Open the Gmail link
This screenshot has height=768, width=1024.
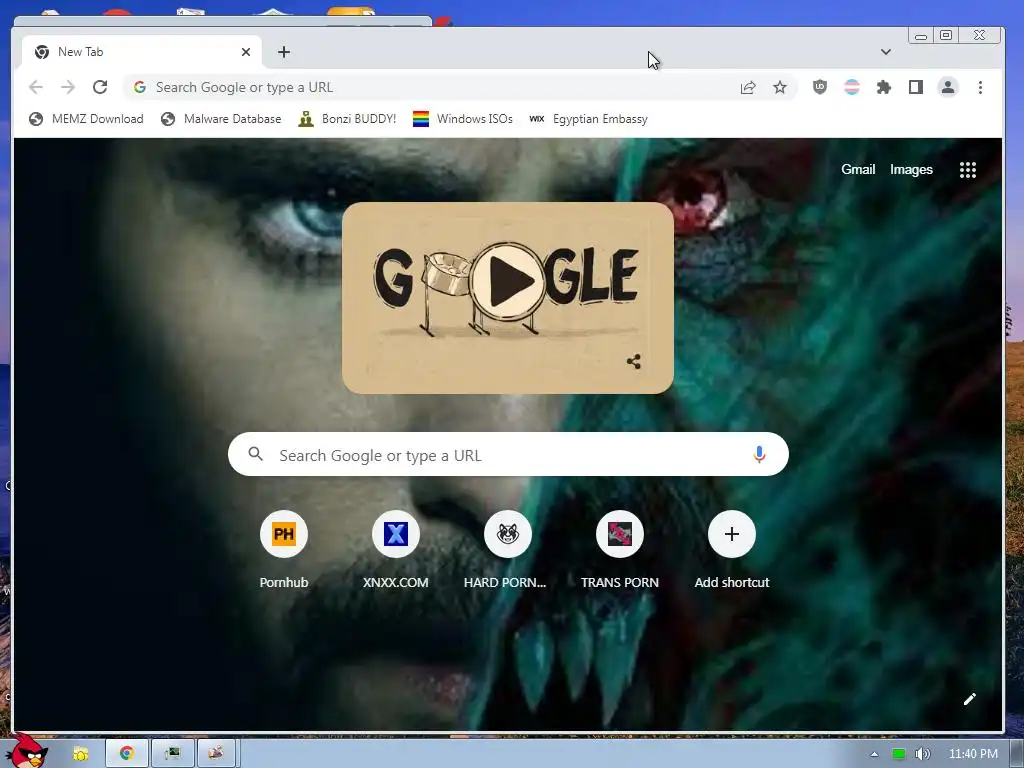(x=857, y=170)
